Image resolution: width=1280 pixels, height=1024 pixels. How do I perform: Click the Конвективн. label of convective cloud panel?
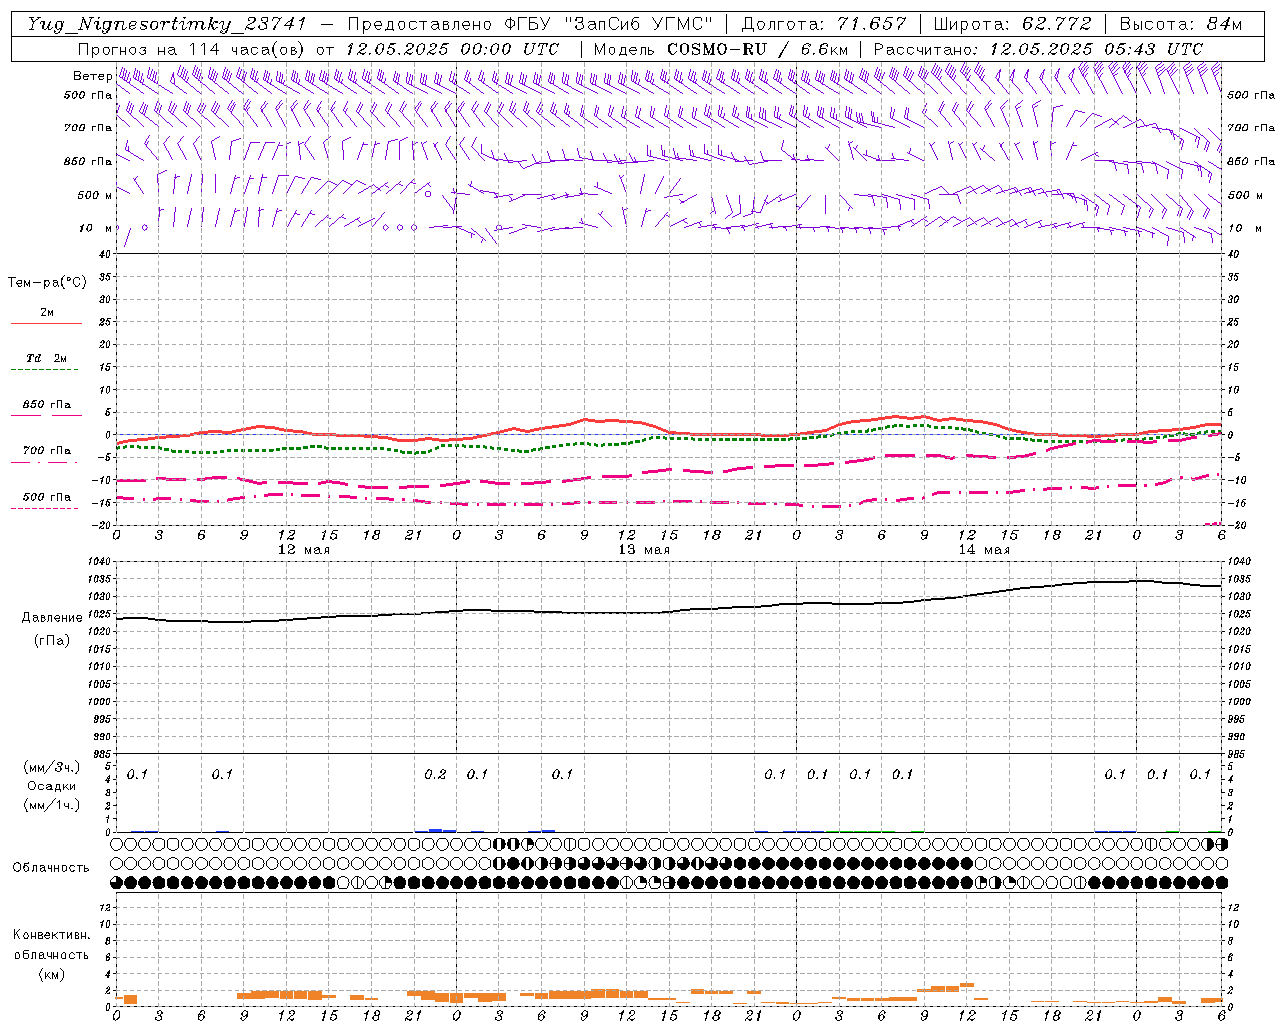(51, 935)
